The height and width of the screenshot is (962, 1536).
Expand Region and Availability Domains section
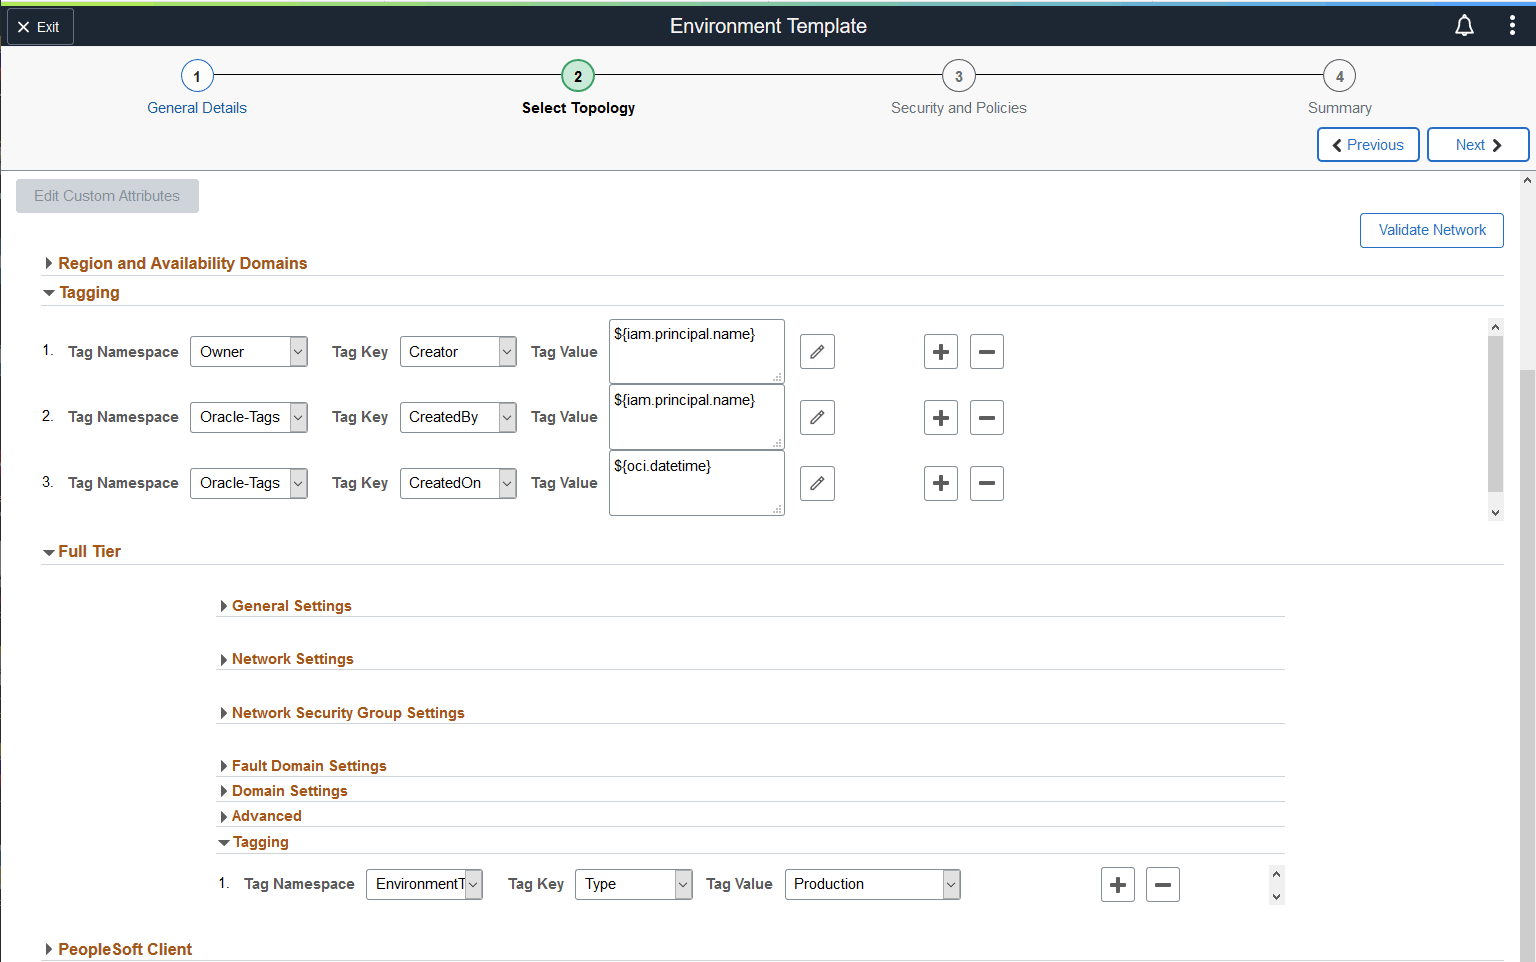tap(176, 263)
